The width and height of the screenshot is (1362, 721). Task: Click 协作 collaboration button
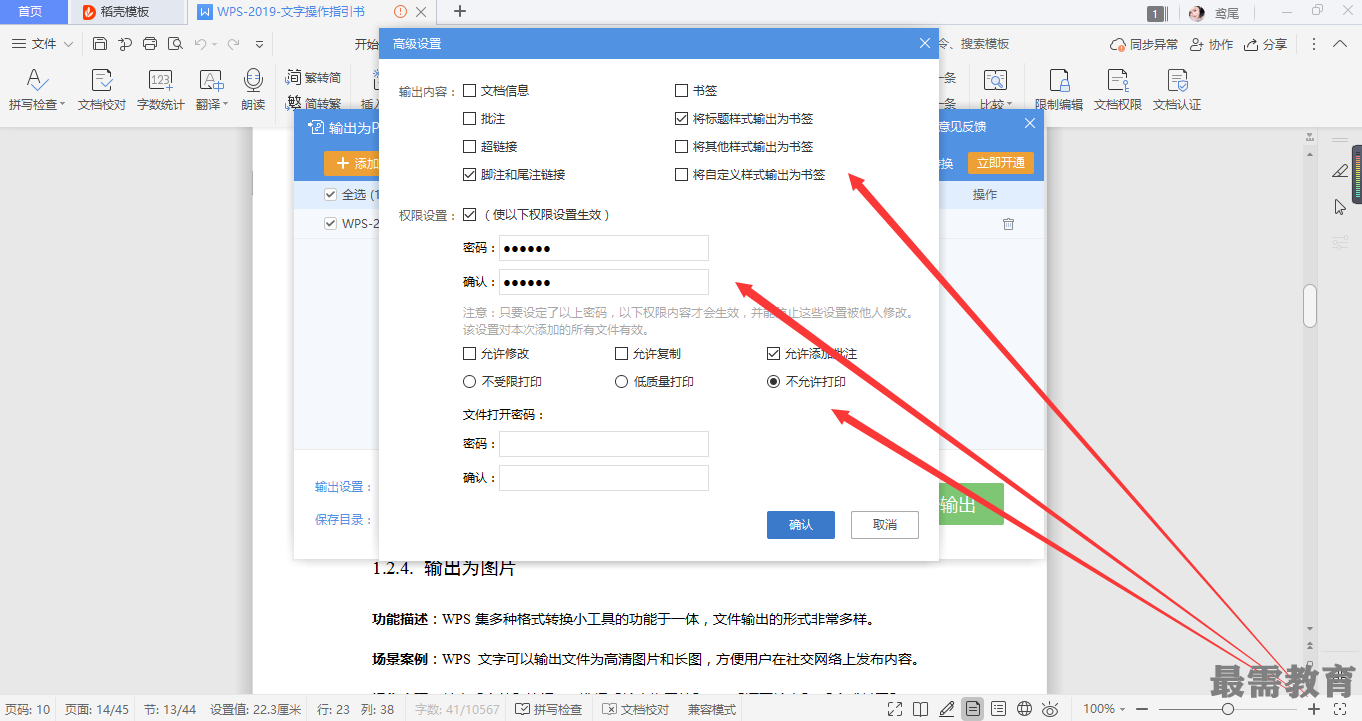pos(1210,44)
